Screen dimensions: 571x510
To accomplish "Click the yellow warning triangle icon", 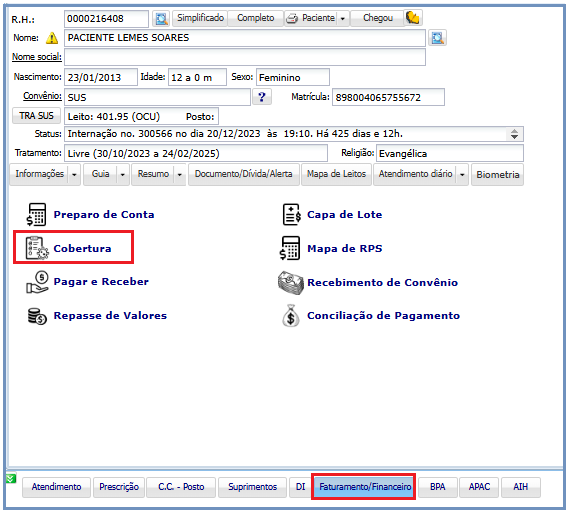I will [52, 38].
